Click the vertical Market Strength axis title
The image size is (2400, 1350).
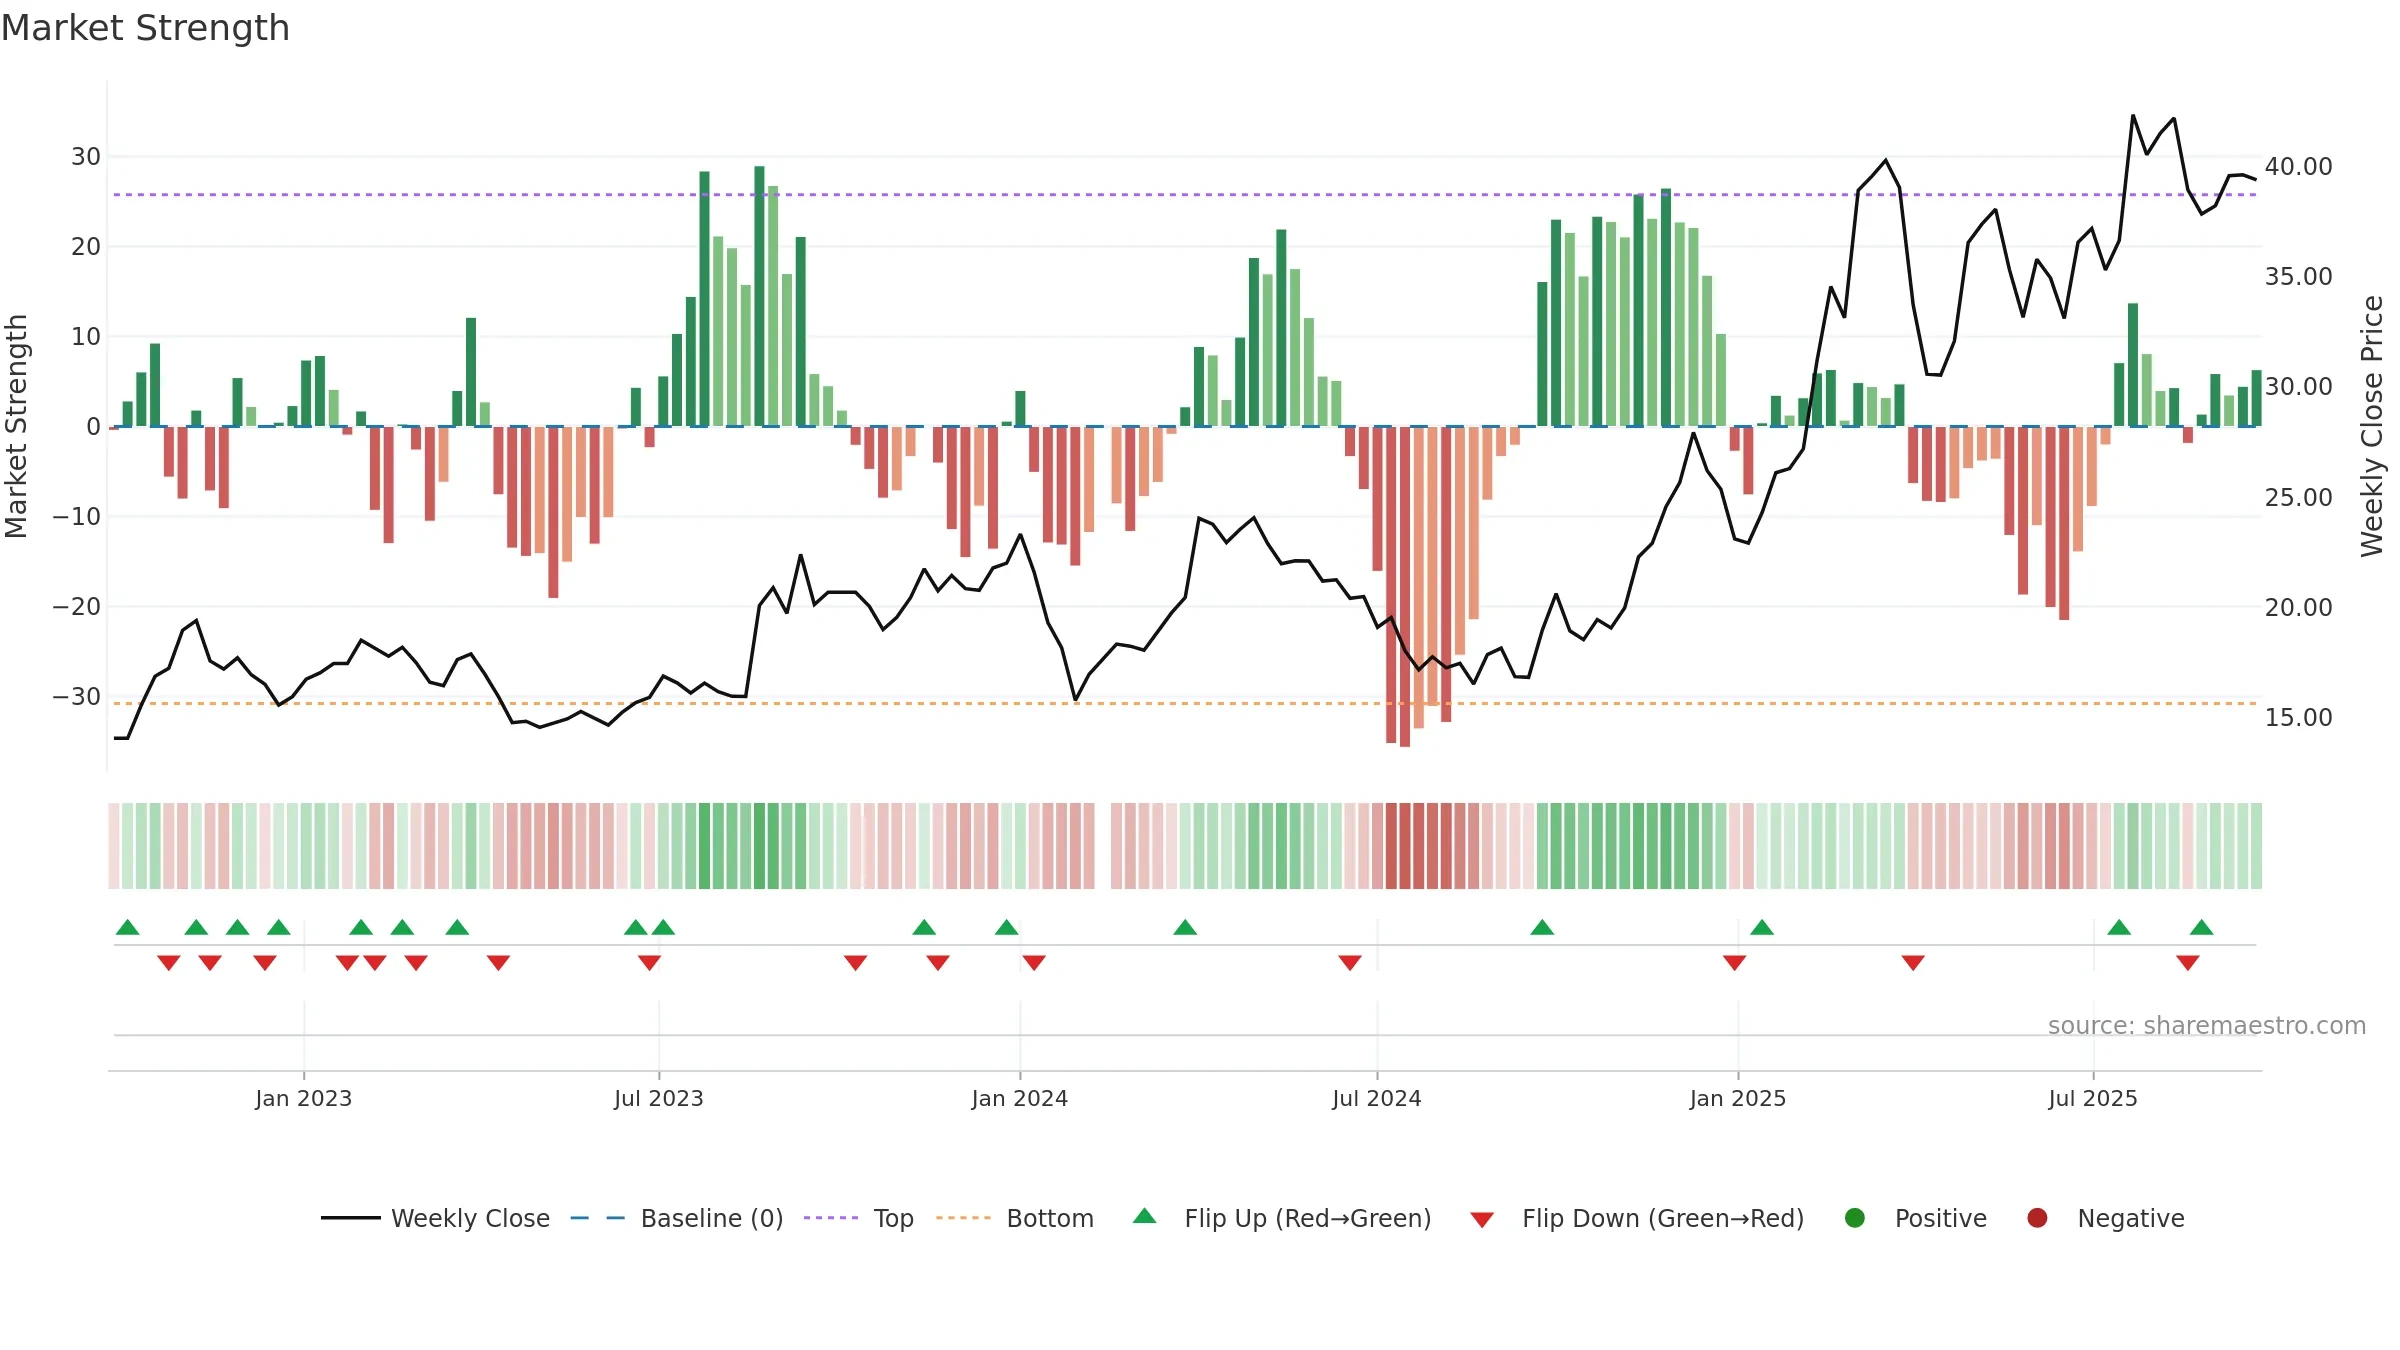16,426
